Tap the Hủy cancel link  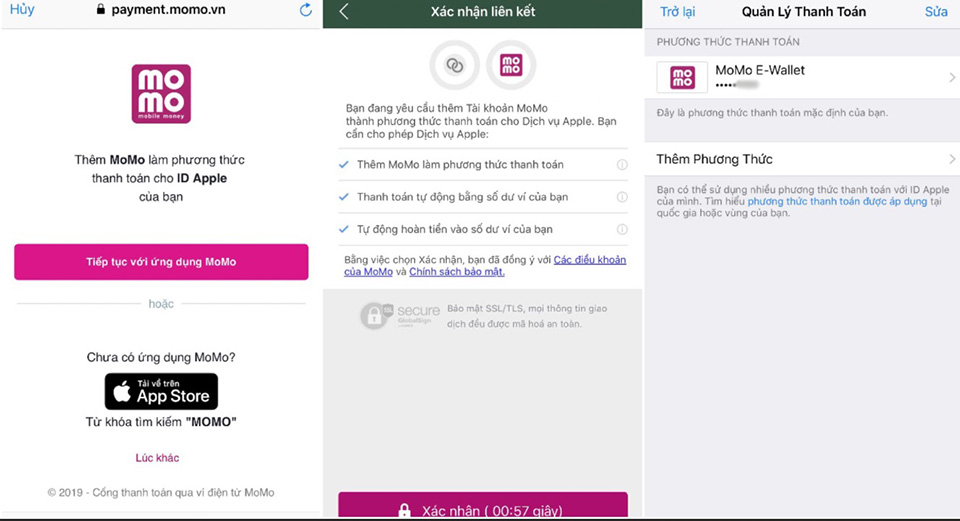pyautogui.click(x=22, y=10)
